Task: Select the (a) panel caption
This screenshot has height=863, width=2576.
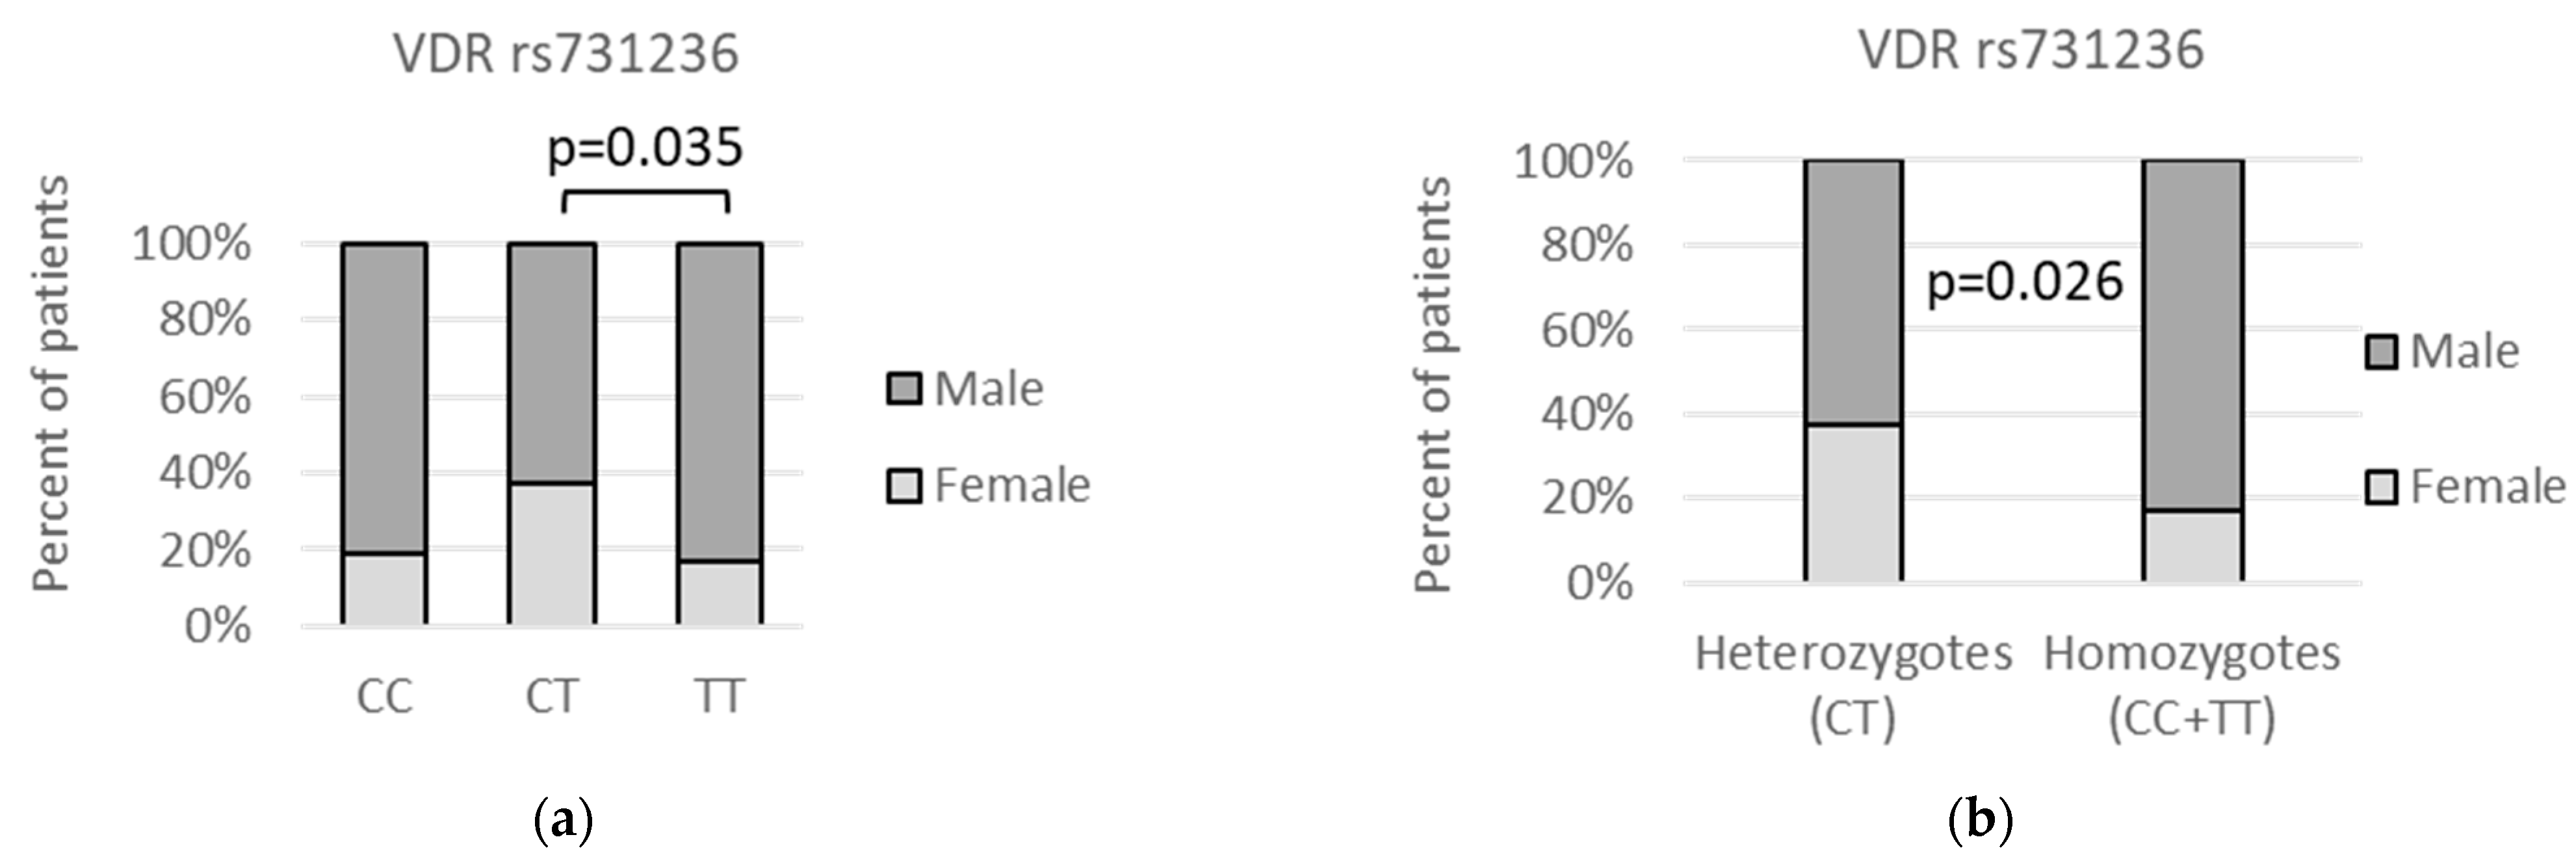Action: tap(564, 822)
